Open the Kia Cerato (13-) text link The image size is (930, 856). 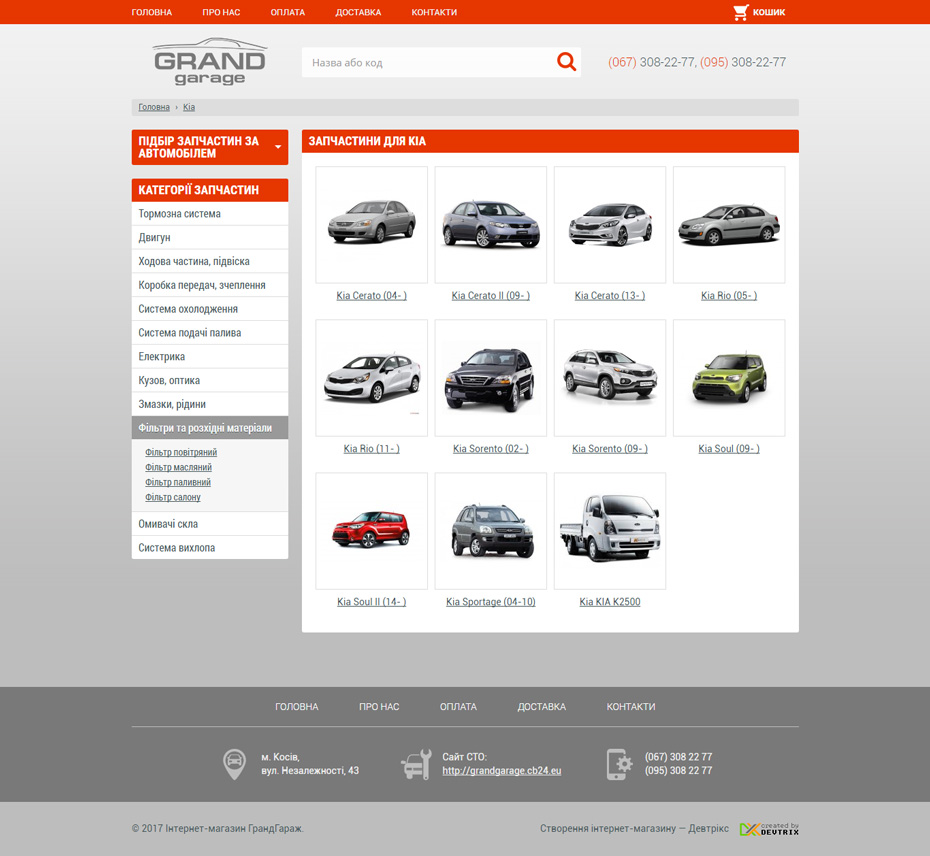tap(610, 295)
